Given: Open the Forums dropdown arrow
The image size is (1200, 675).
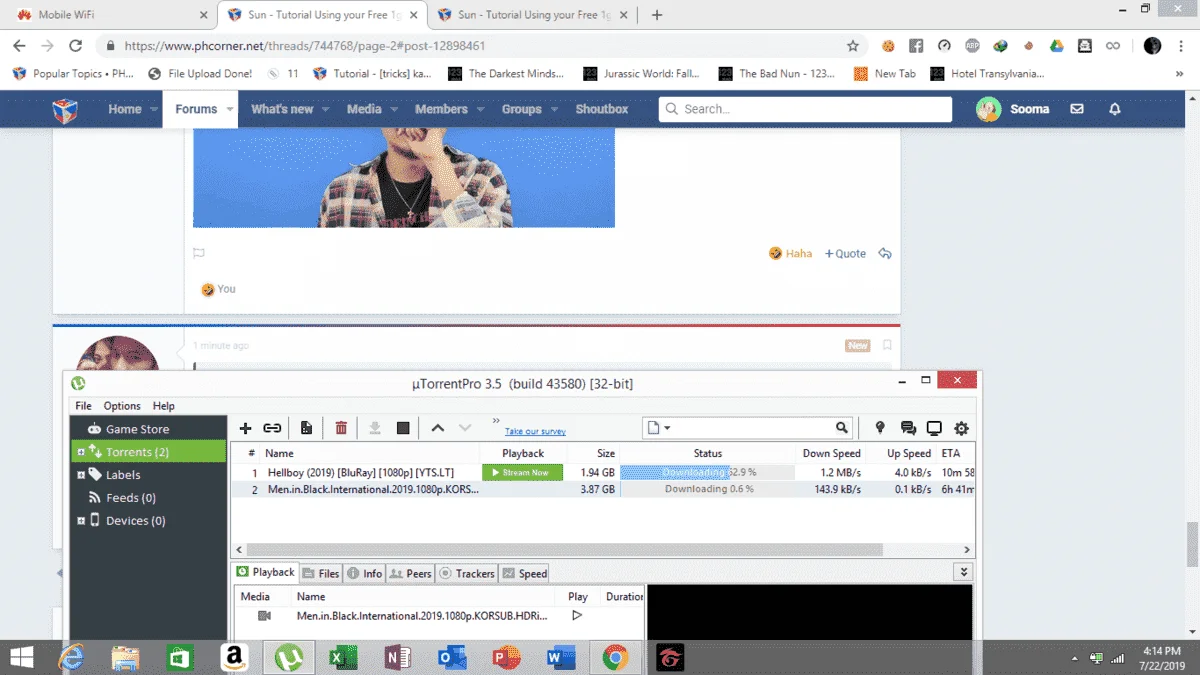Looking at the screenshot, I should (230, 109).
